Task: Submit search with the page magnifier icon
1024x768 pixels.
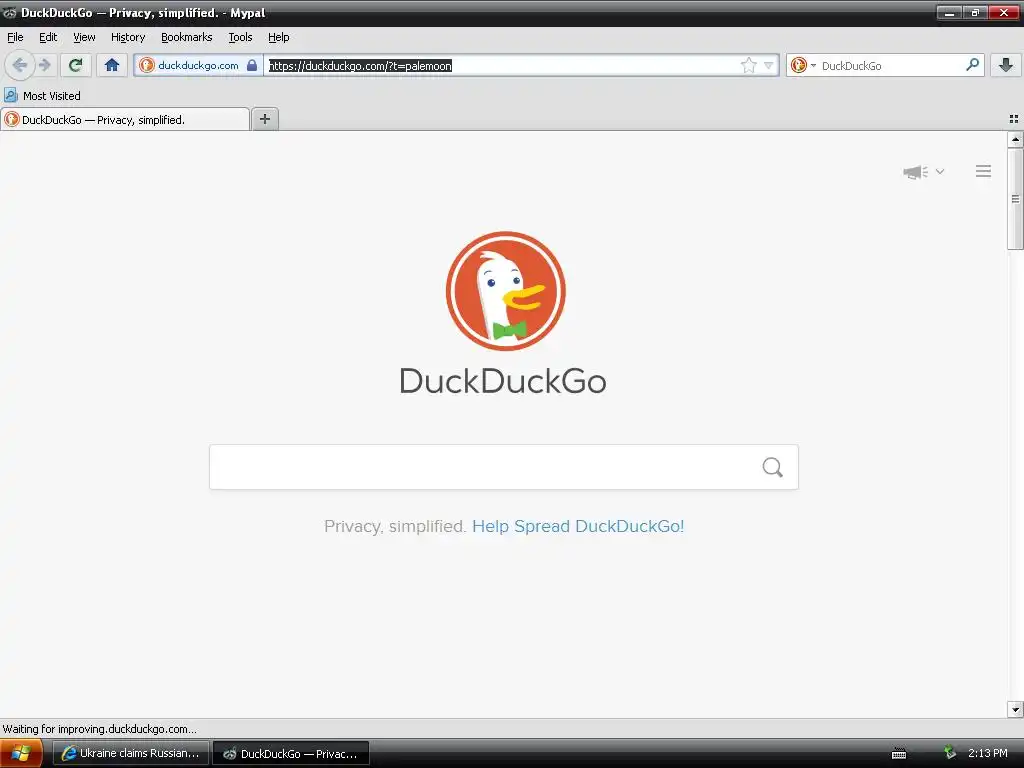Action: [x=773, y=467]
